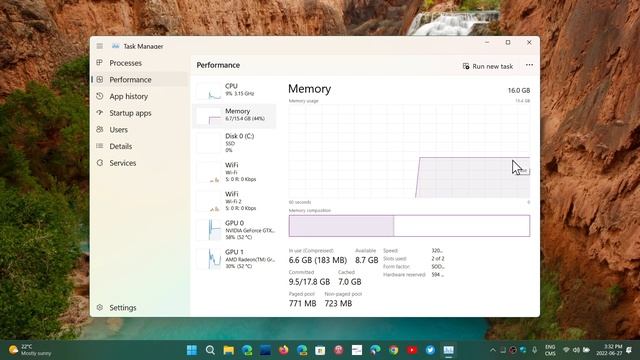Click the memory composition bar in-use segment

pos(341,226)
